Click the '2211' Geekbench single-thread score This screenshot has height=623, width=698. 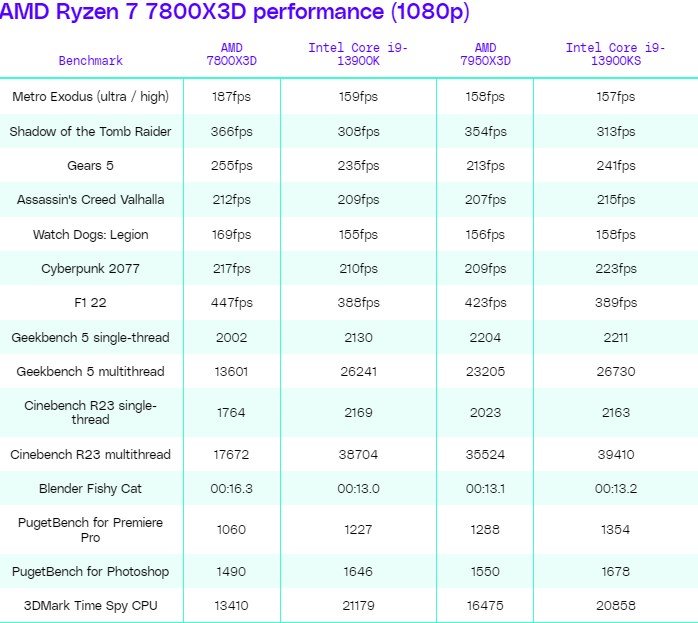[x=616, y=337]
